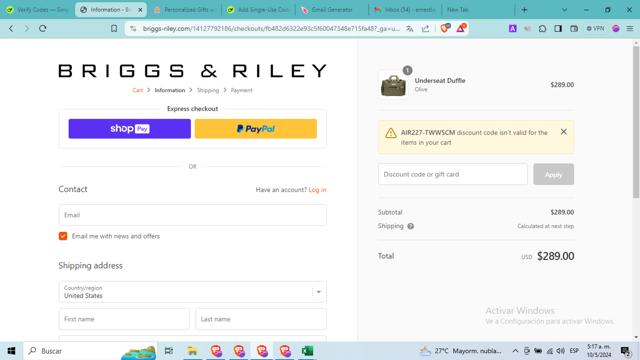
Task: Click the Apply discount button
Action: click(x=553, y=174)
